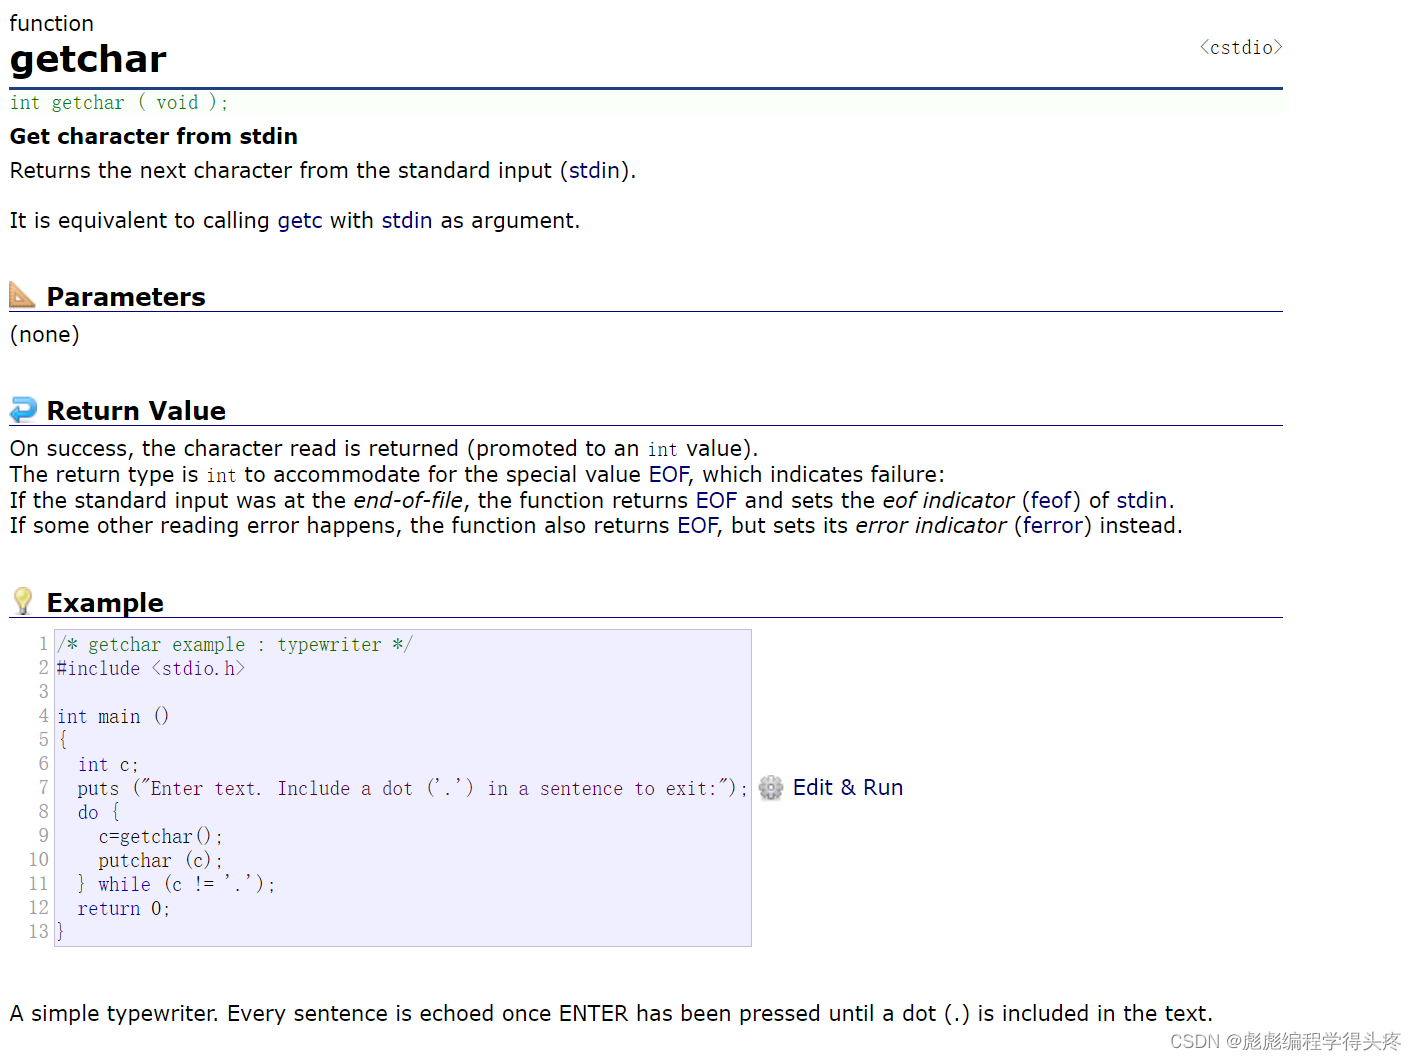The width and height of the screenshot is (1417, 1060).
Task: Click the gear icon beside Edit & Run
Action: tap(771, 788)
